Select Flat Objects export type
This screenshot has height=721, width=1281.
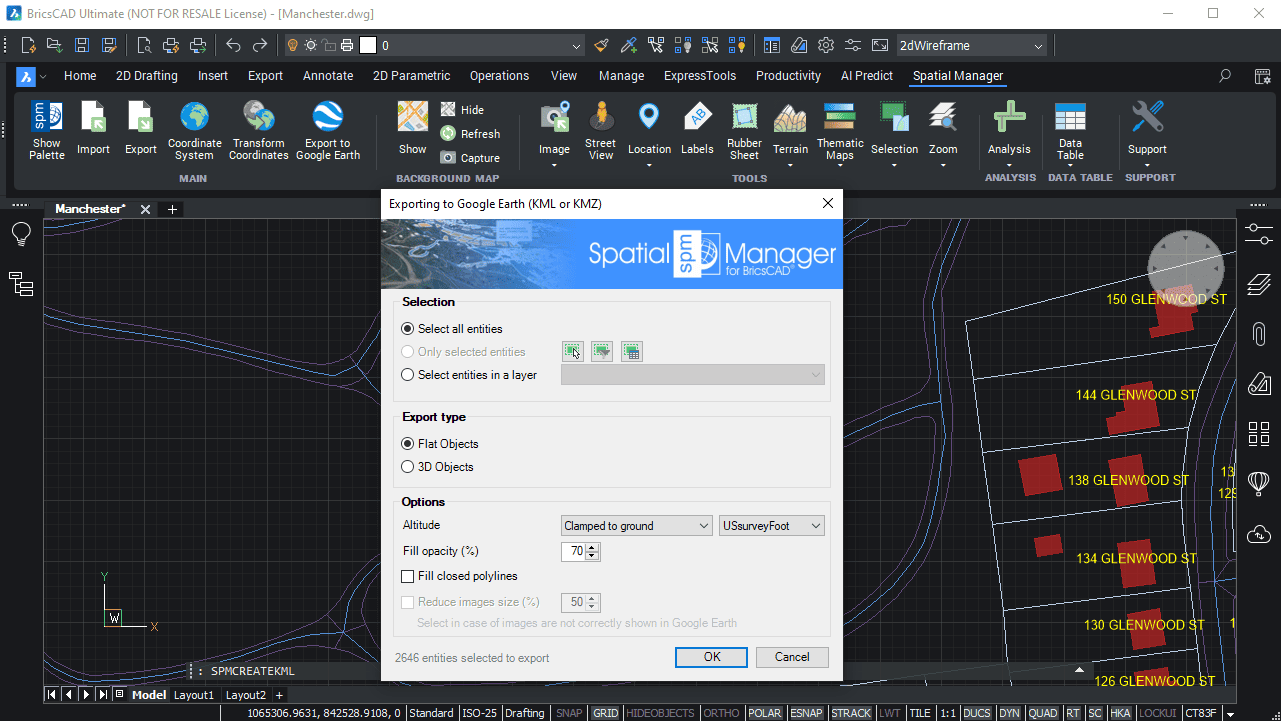[x=440, y=444]
